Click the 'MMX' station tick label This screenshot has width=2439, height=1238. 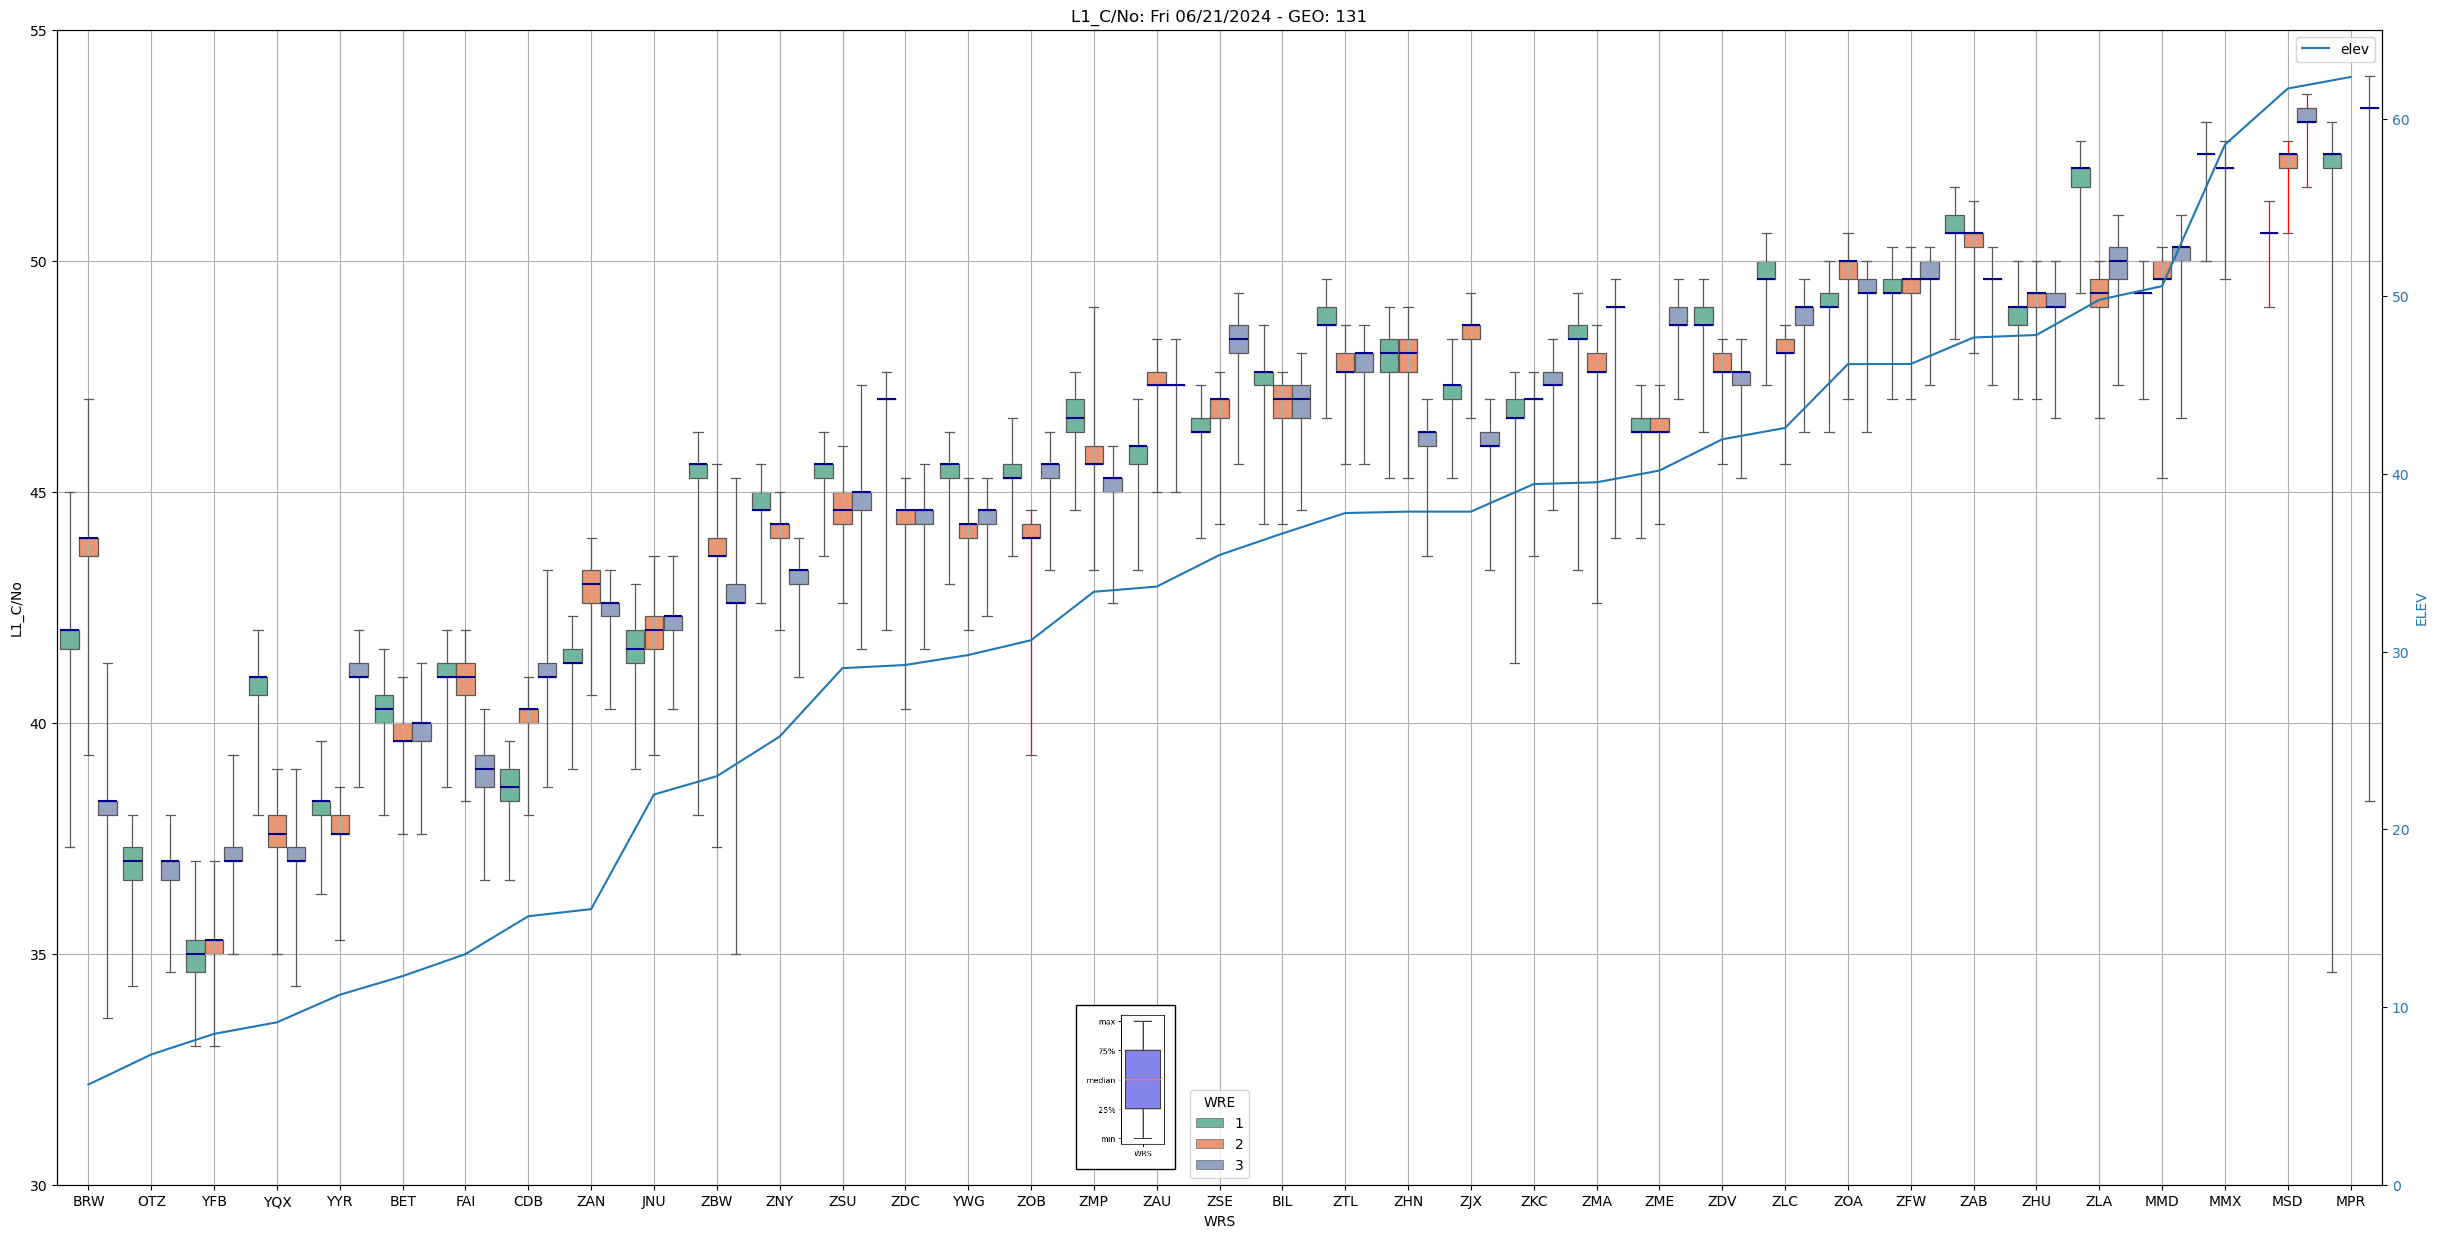point(2225,1201)
